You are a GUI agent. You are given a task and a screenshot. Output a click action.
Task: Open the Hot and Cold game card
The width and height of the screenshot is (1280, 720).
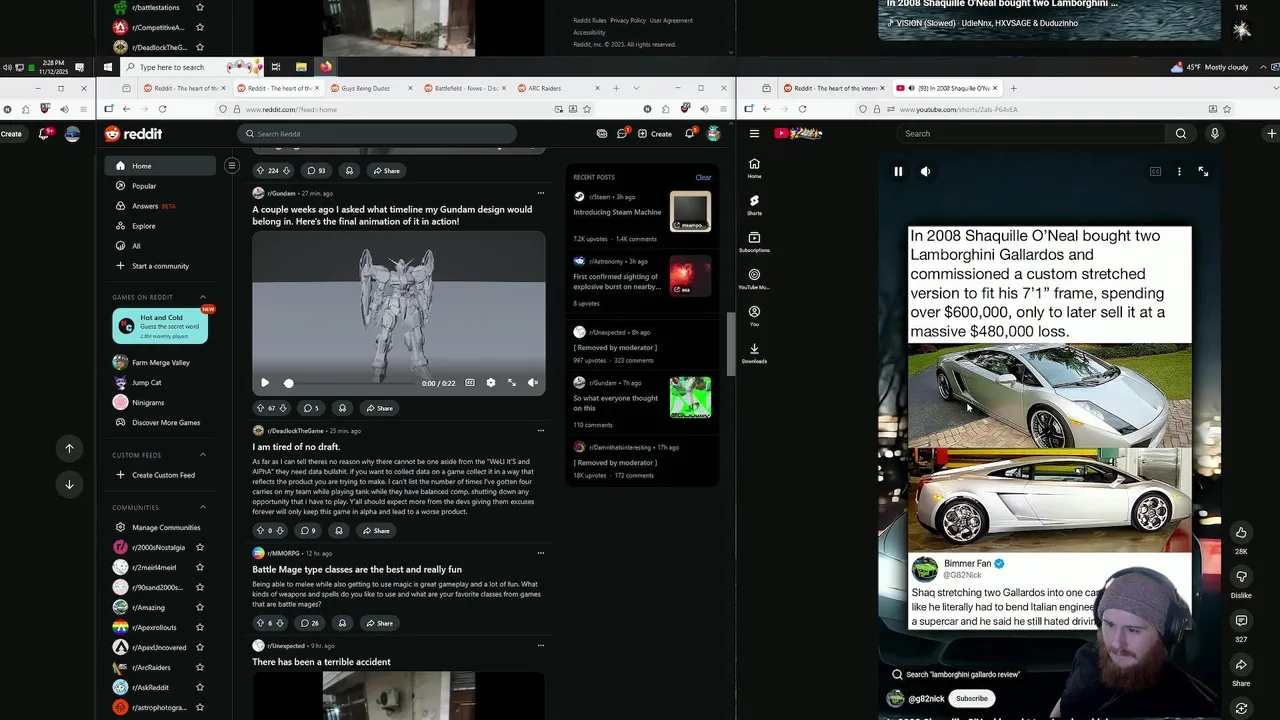click(x=160, y=325)
